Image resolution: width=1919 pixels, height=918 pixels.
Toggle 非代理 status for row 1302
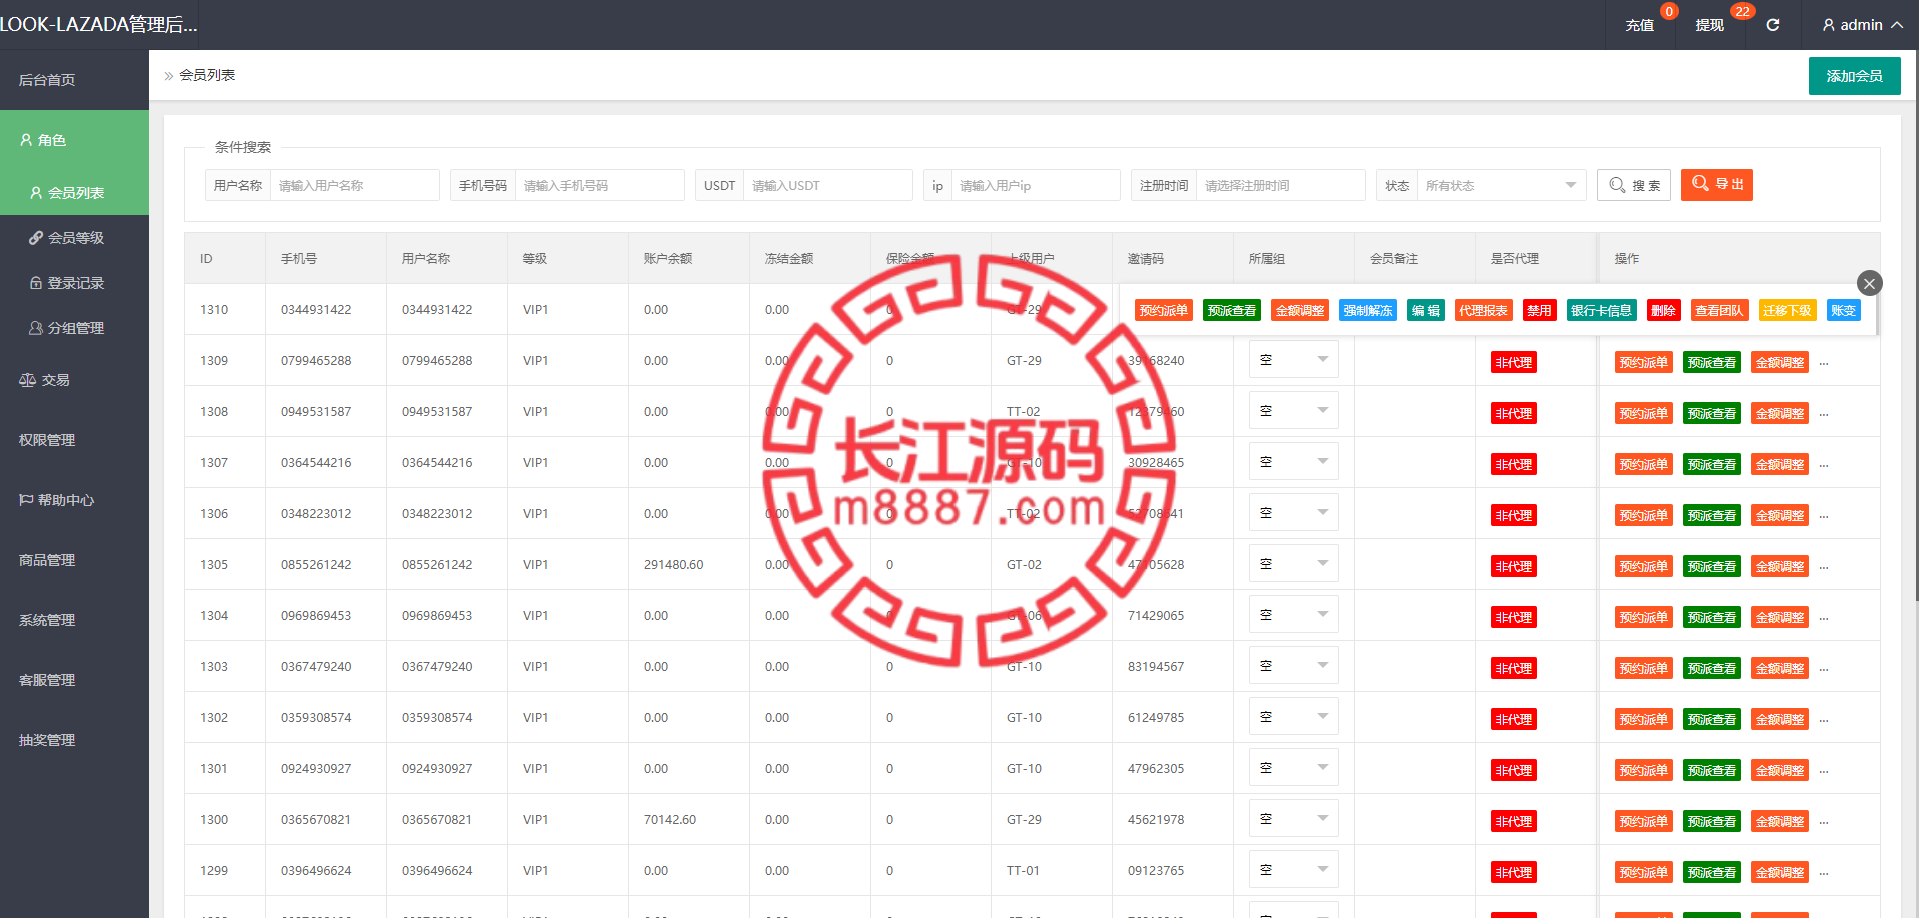point(1513,719)
